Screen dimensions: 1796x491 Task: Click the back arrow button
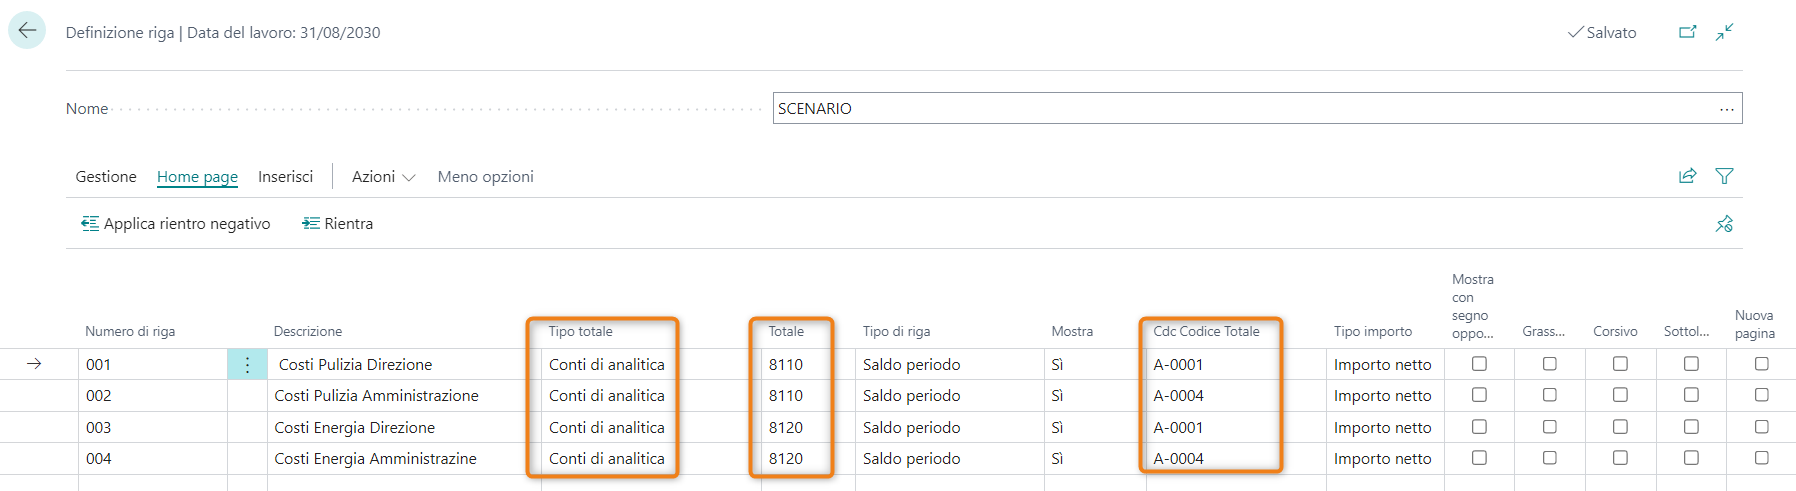(x=27, y=31)
